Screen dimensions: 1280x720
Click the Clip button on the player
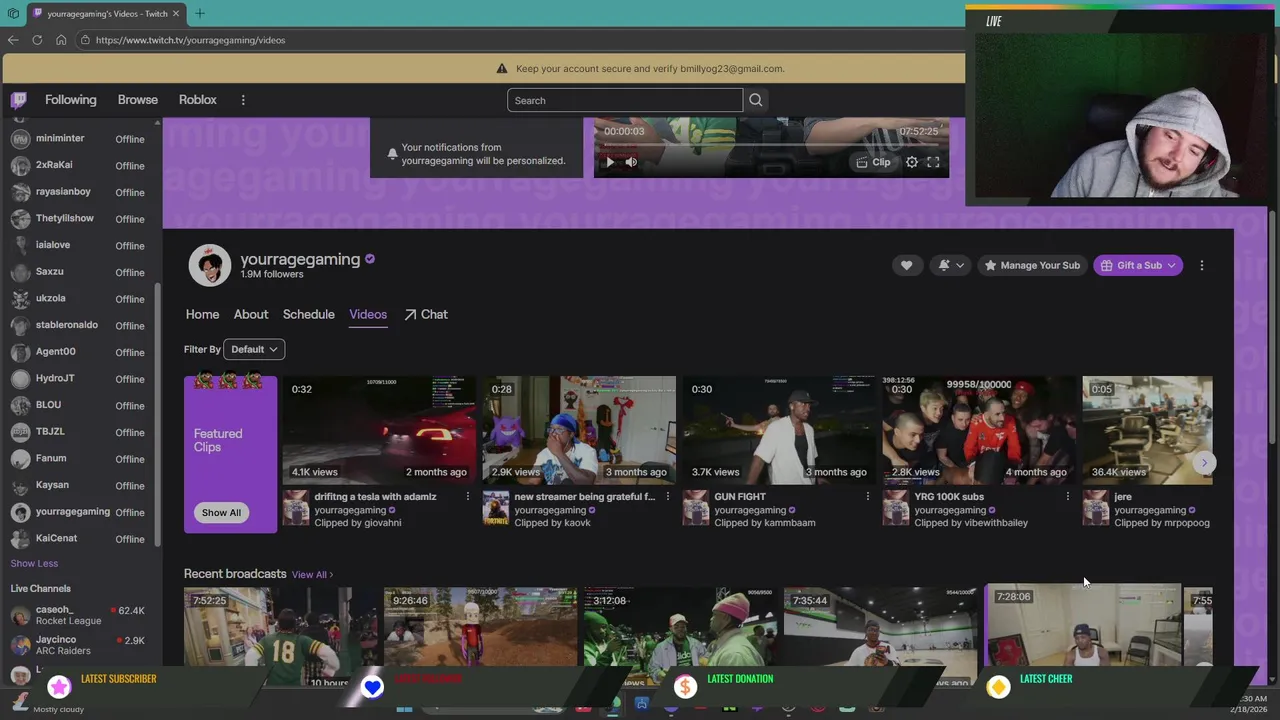pyautogui.click(x=873, y=162)
